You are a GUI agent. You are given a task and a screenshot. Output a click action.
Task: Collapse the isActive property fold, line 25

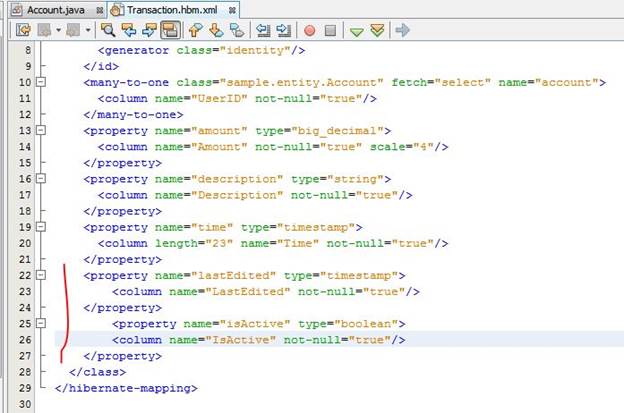tap(41, 323)
